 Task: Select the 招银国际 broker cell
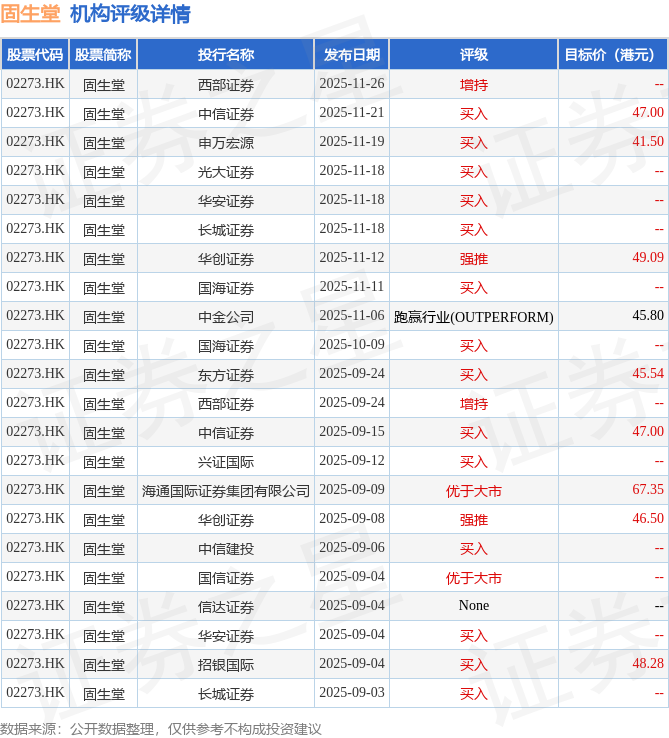pos(226,665)
